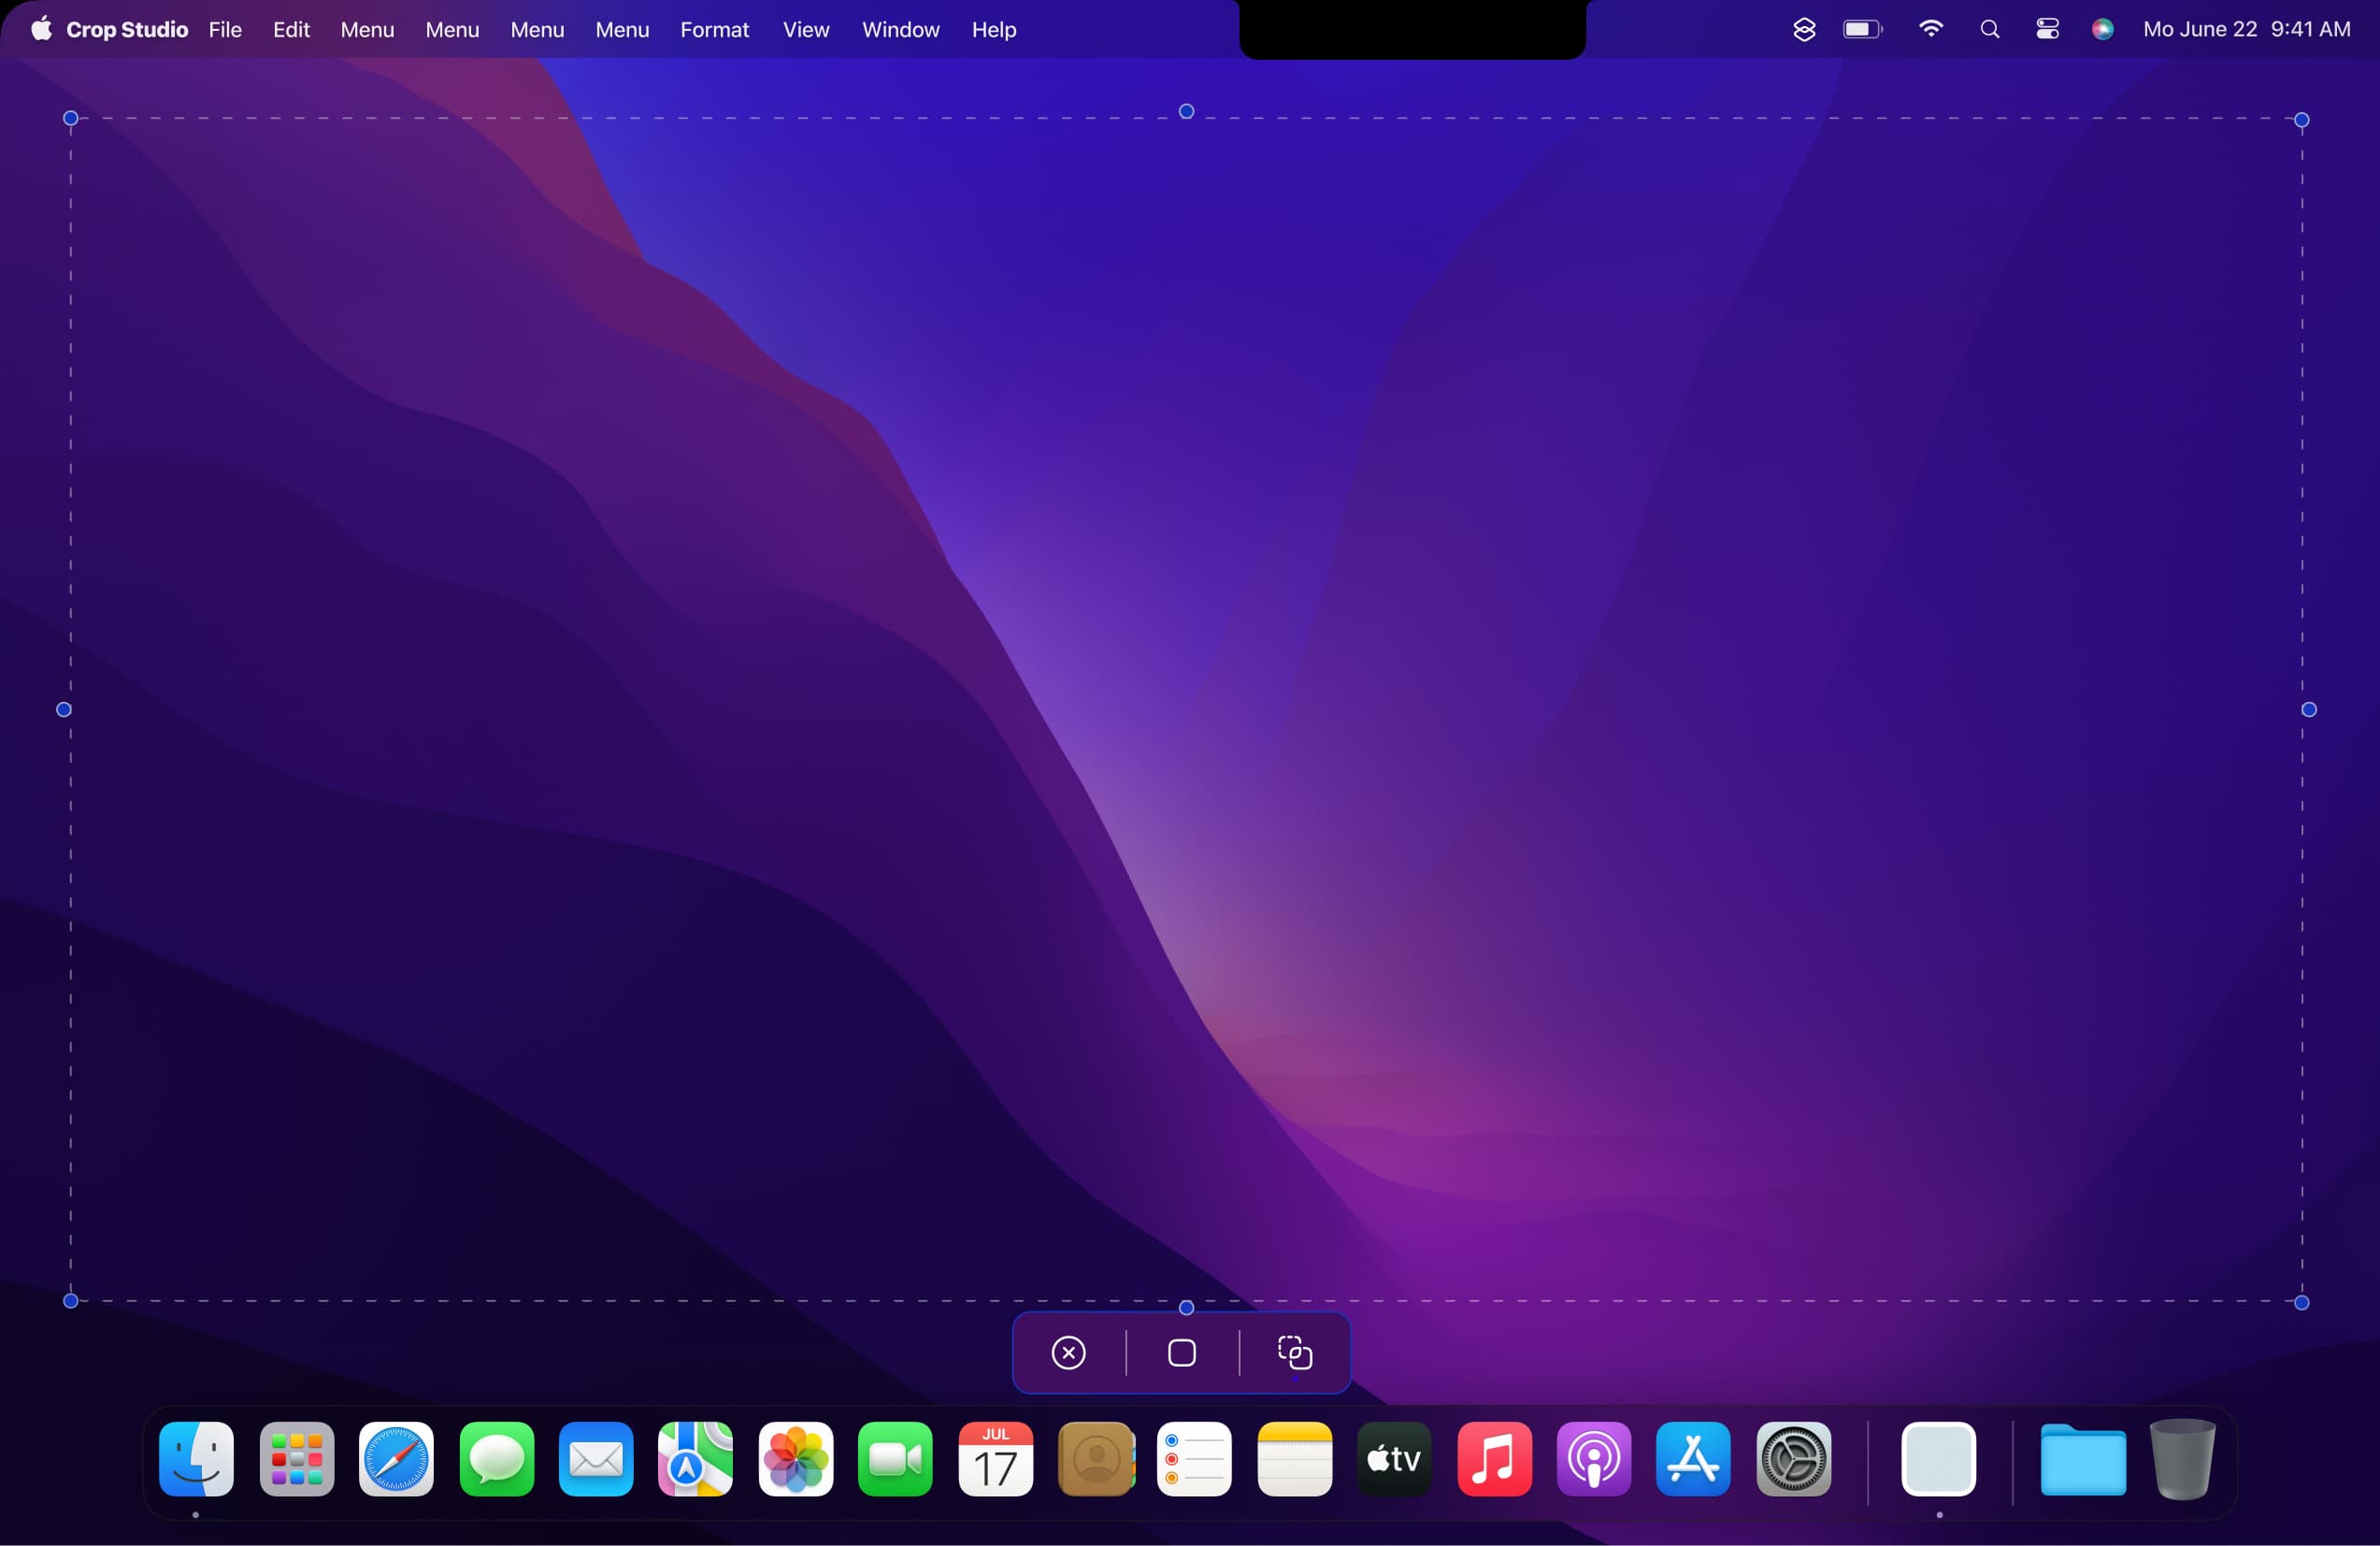
Task: Open the Apple menu
Action: (41, 29)
